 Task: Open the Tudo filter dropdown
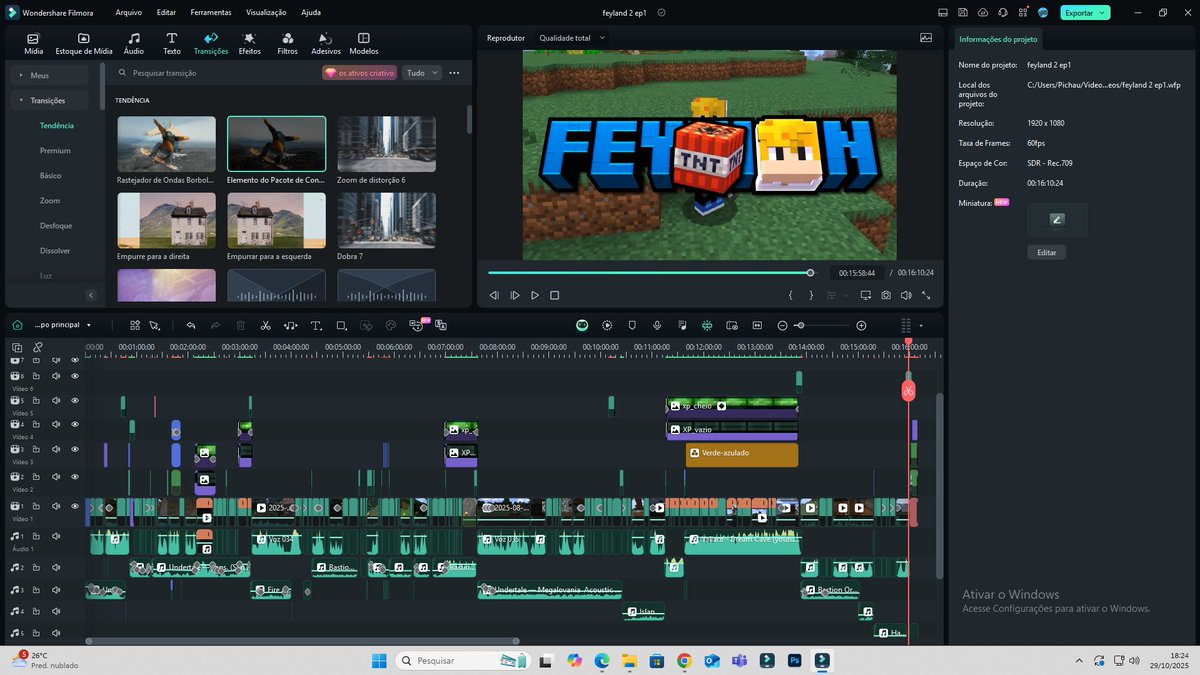coord(422,73)
